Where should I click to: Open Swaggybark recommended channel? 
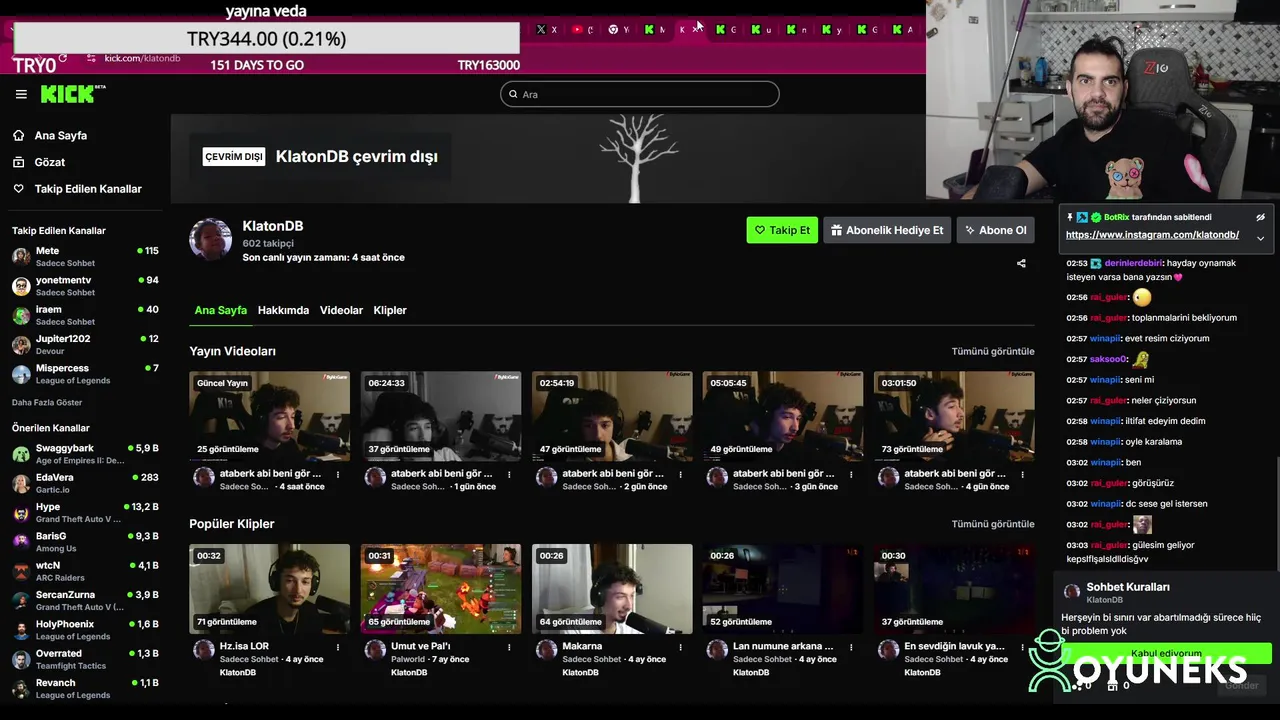(84, 454)
